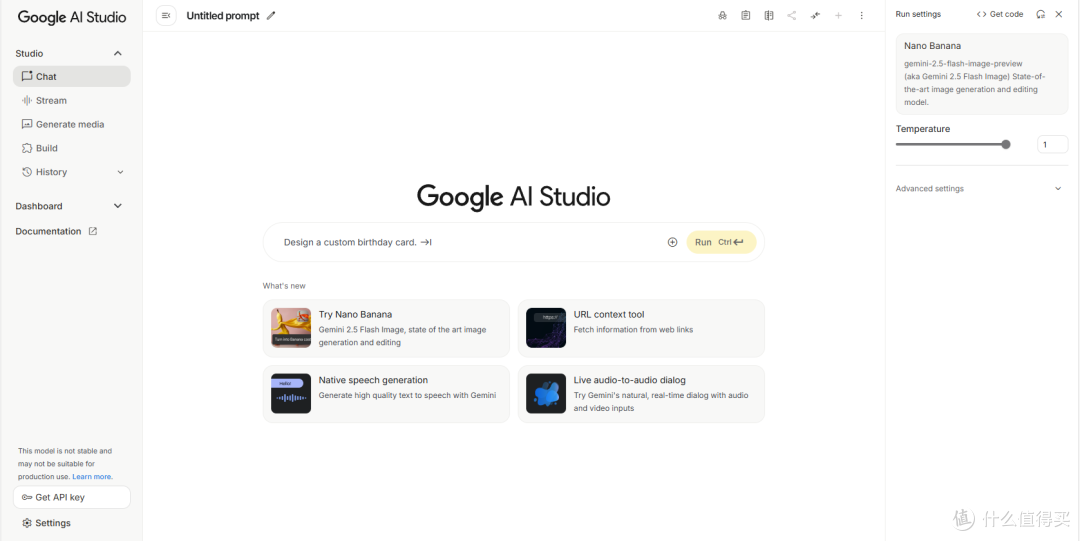The height and width of the screenshot is (541, 1080).
Task: Click the Get API key button
Action: pos(72,497)
